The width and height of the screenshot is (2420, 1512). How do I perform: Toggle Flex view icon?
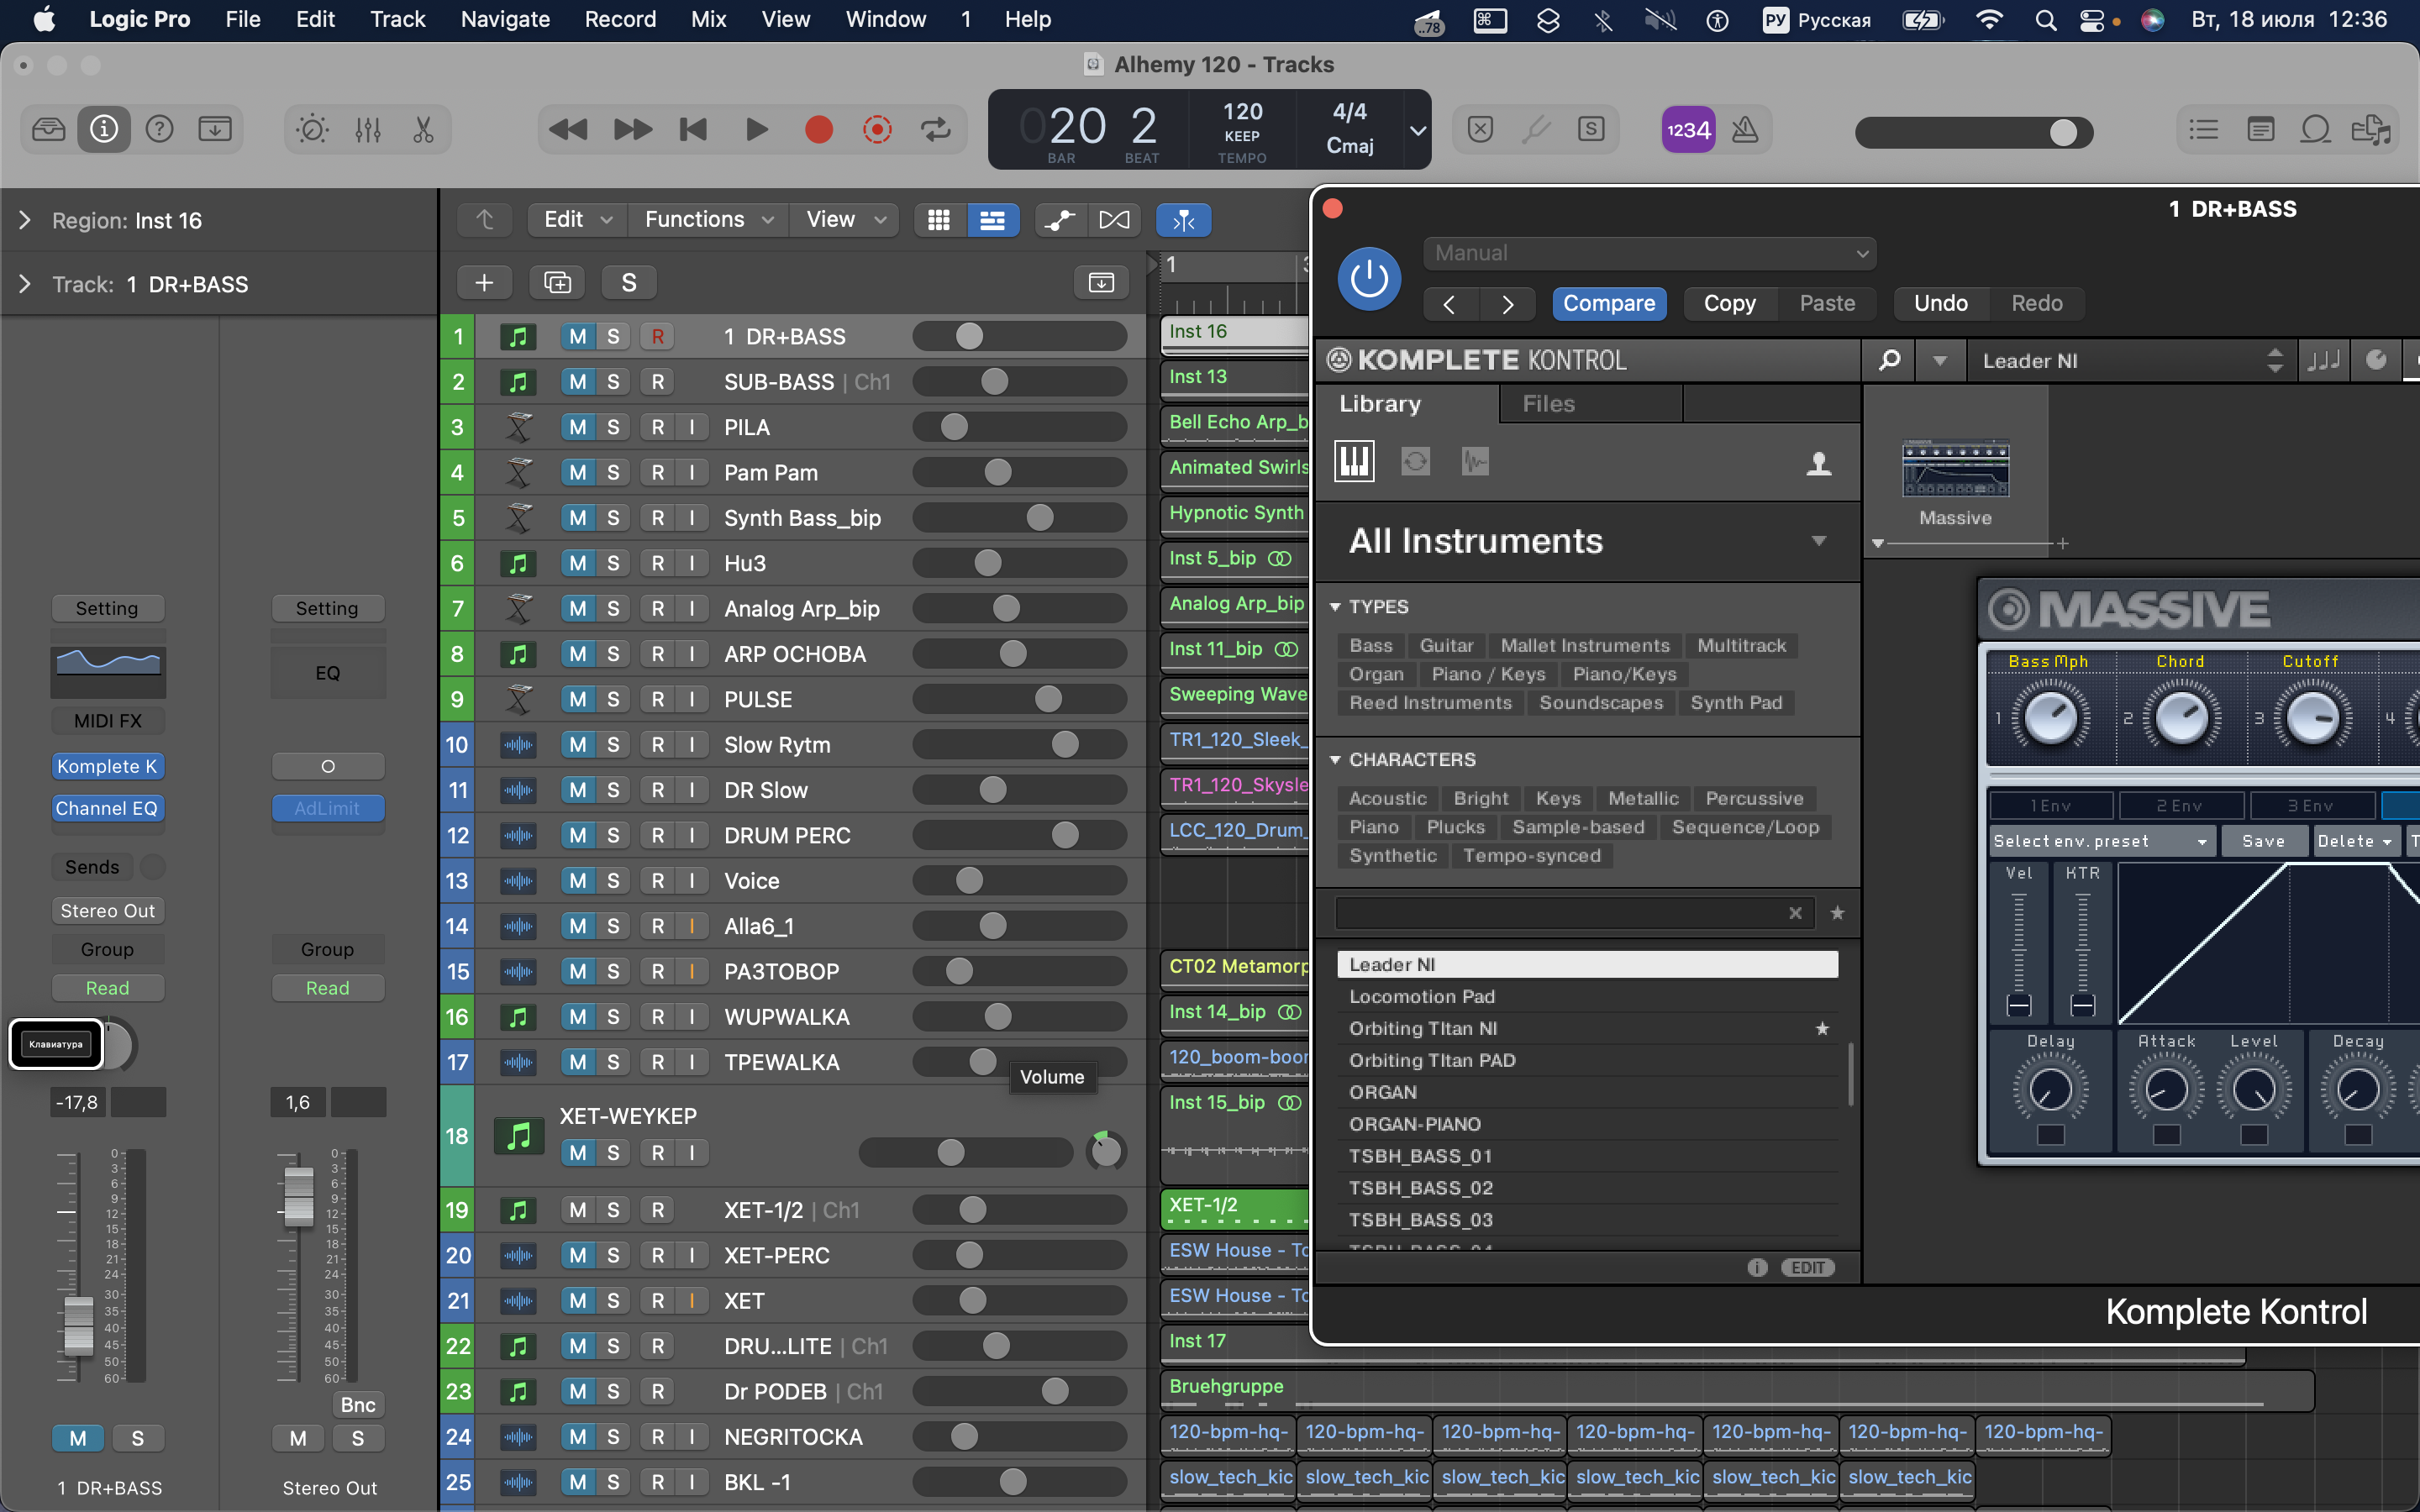tap(1114, 220)
